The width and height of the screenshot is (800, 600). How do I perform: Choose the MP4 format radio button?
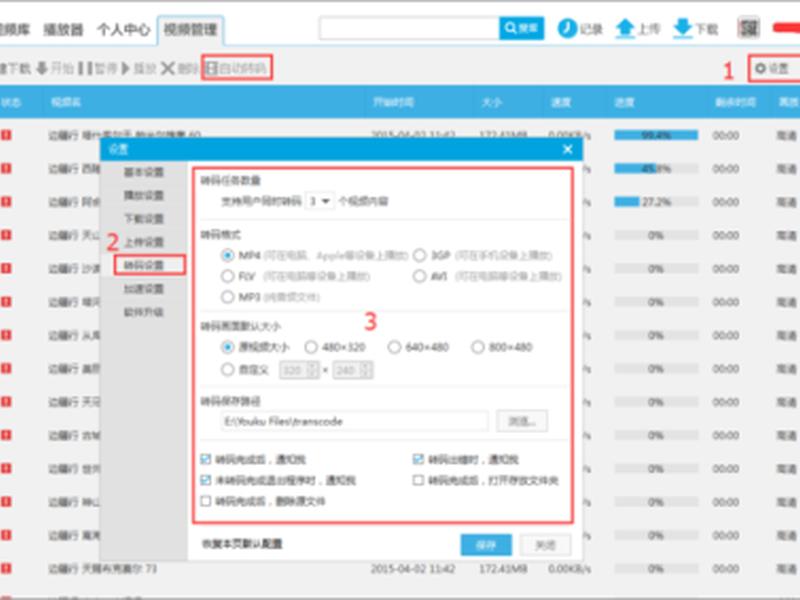(x=228, y=255)
